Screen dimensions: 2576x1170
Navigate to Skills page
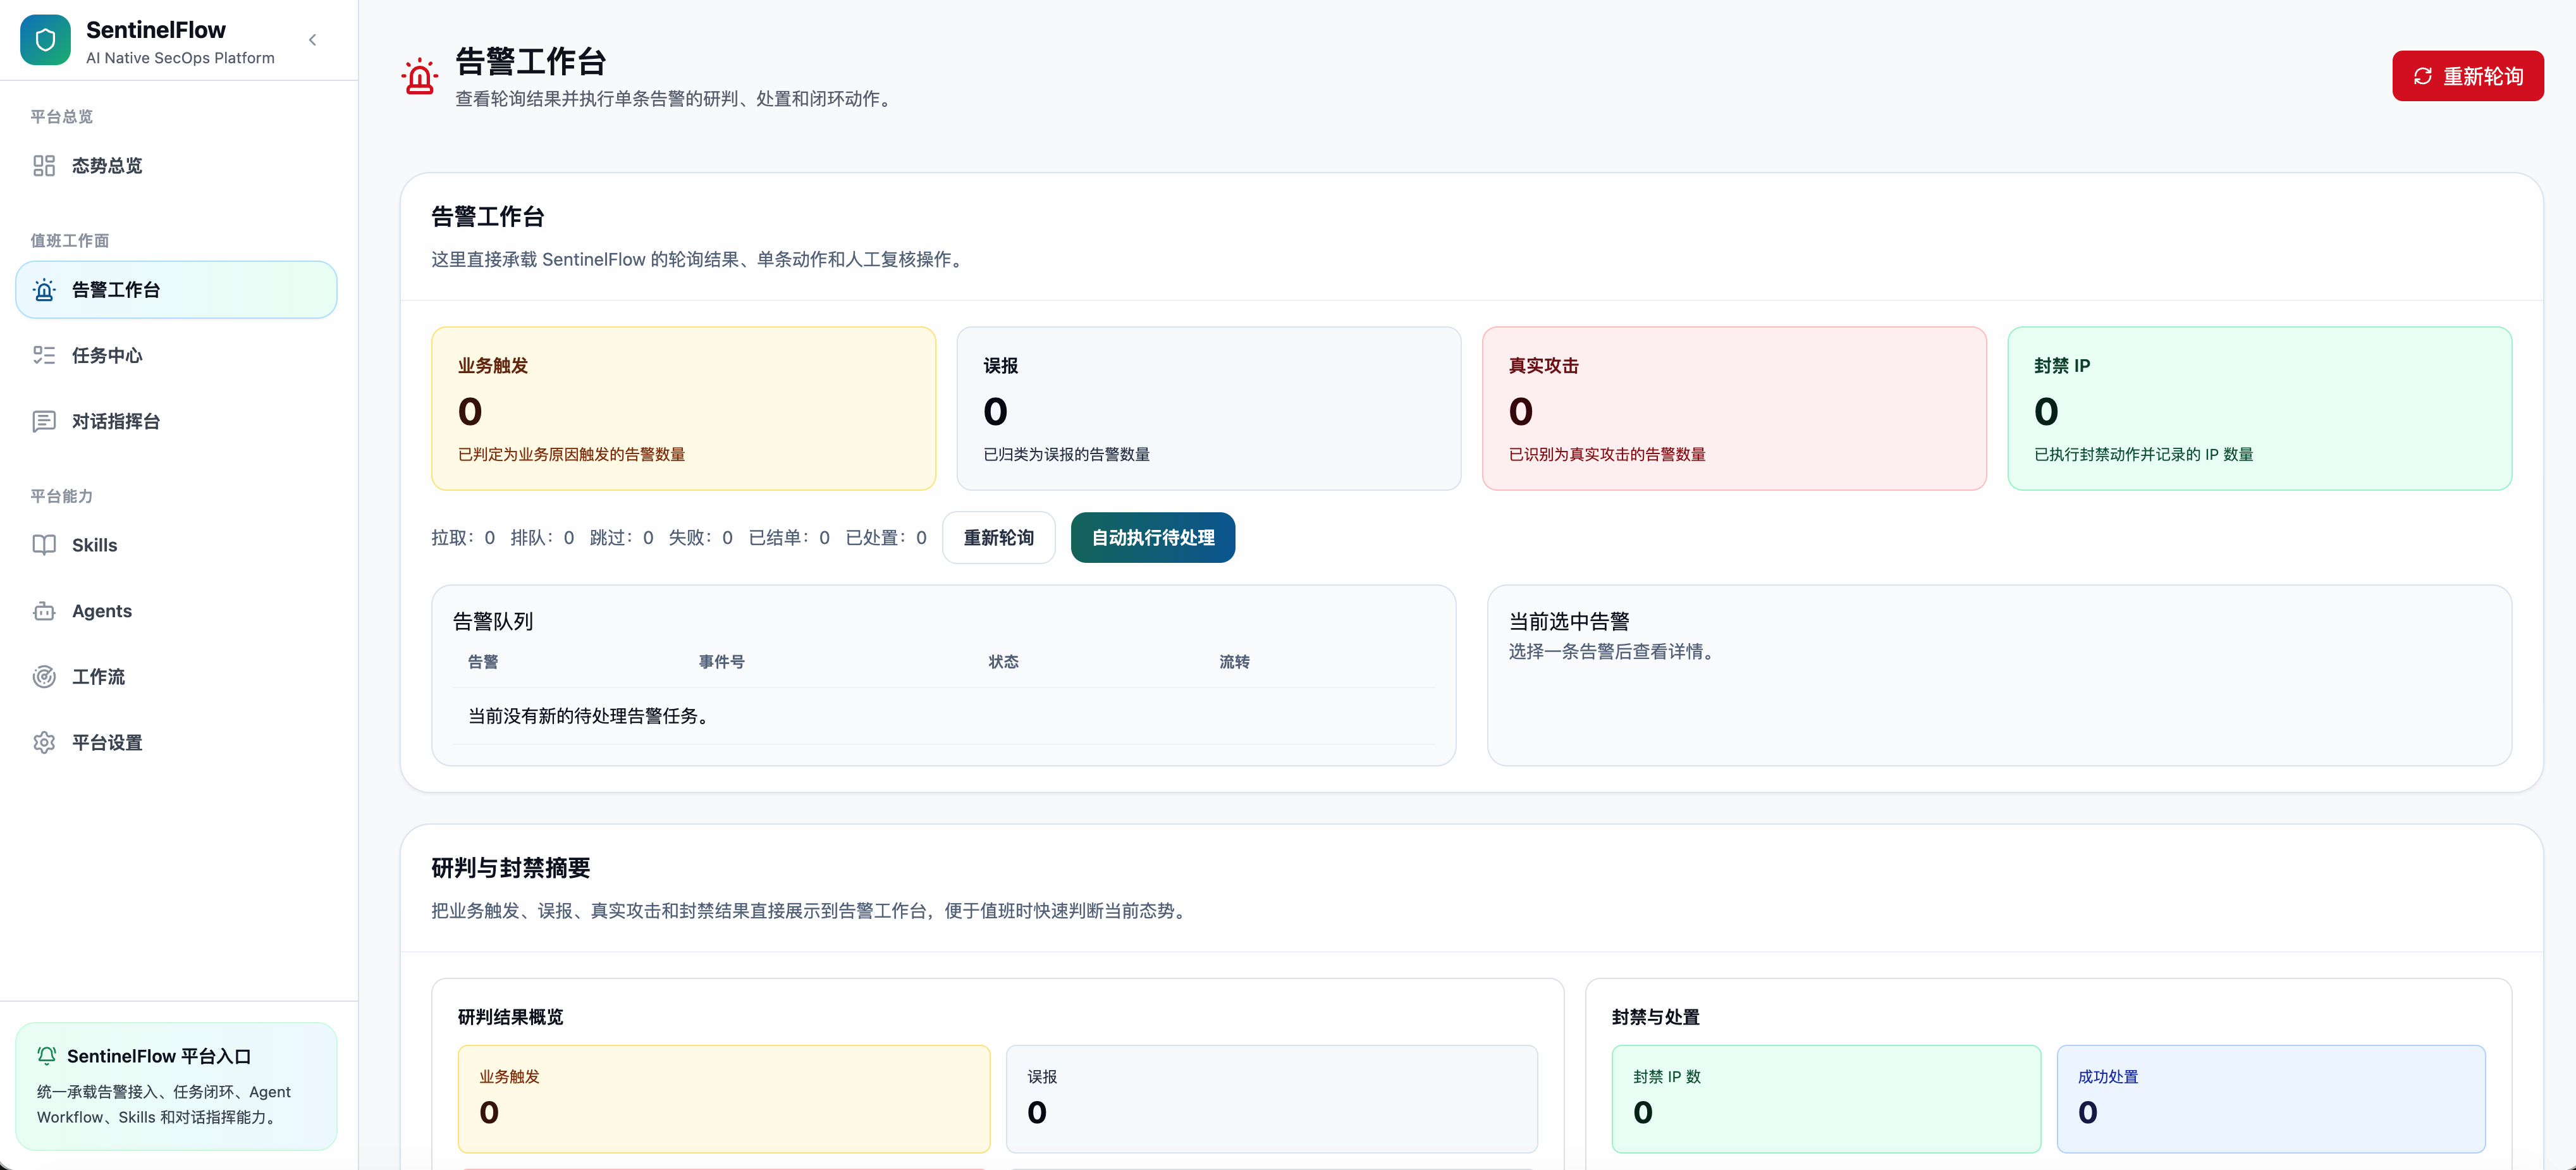click(x=177, y=545)
